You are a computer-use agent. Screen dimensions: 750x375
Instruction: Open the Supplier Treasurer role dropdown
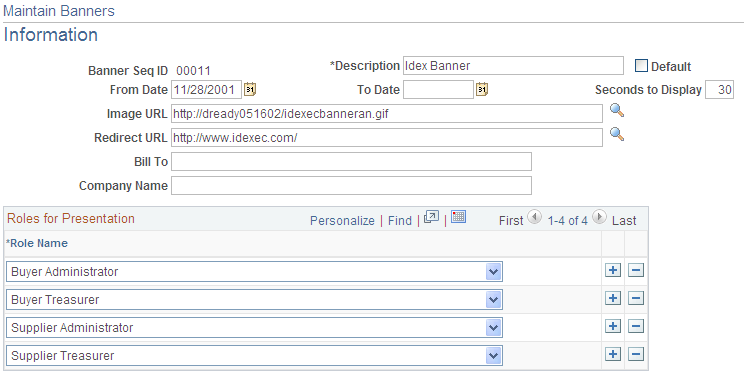[x=493, y=356]
